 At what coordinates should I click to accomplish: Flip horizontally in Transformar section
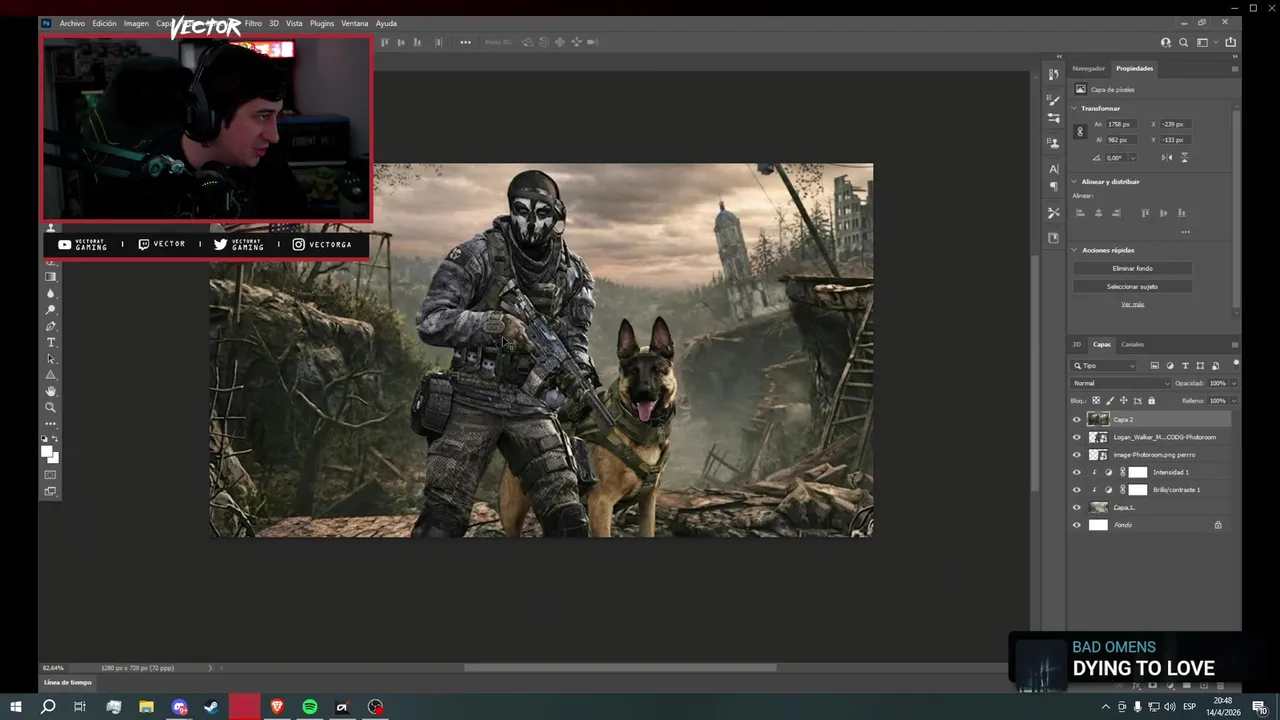(x=1167, y=158)
